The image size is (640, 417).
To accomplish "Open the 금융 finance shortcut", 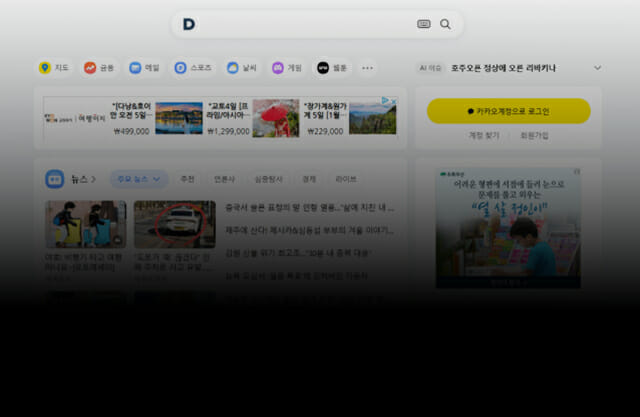I will [99, 68].
